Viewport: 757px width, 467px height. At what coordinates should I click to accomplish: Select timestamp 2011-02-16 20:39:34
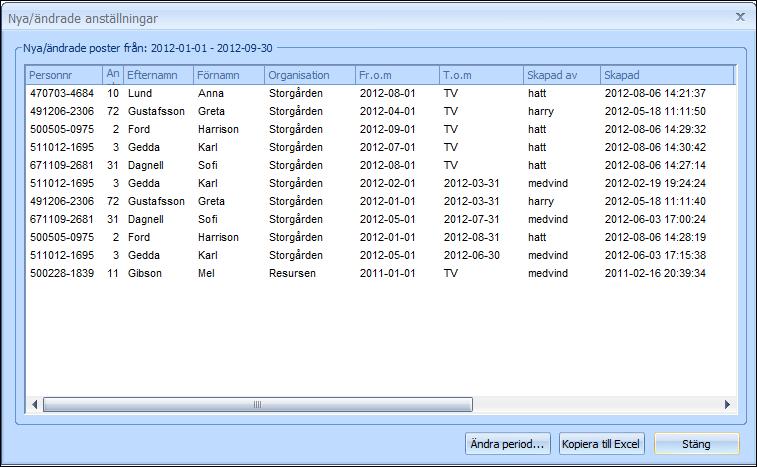pos(655,273)
